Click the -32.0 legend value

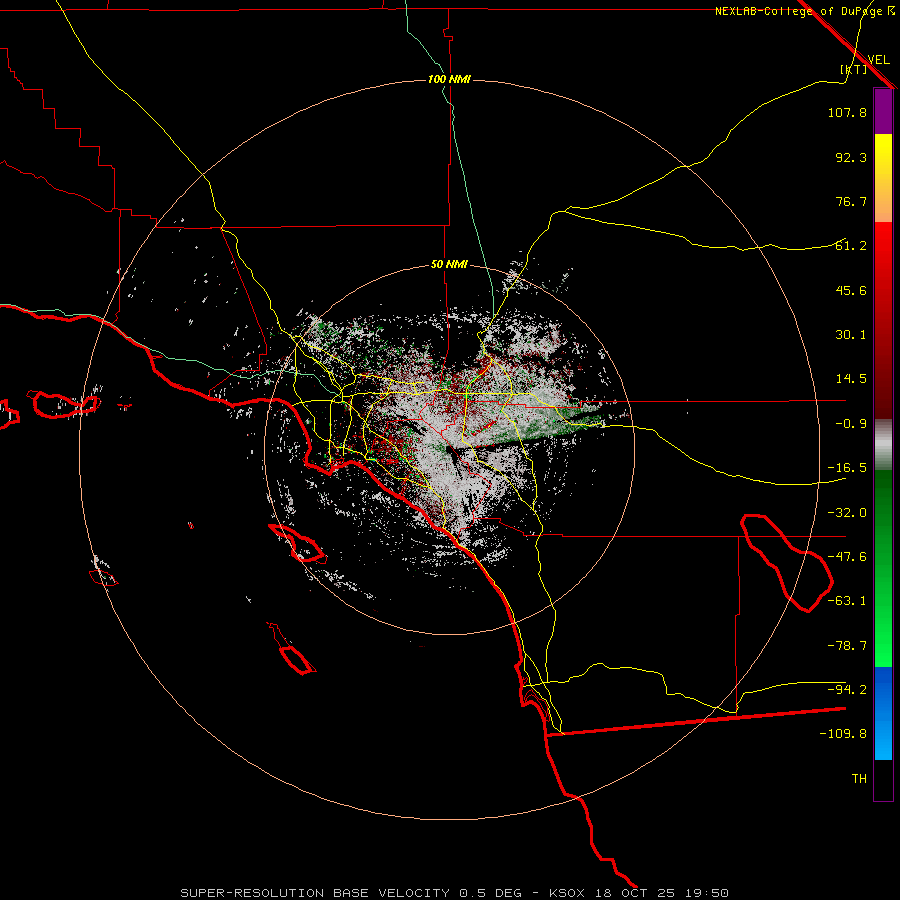(x=847, y=513)
